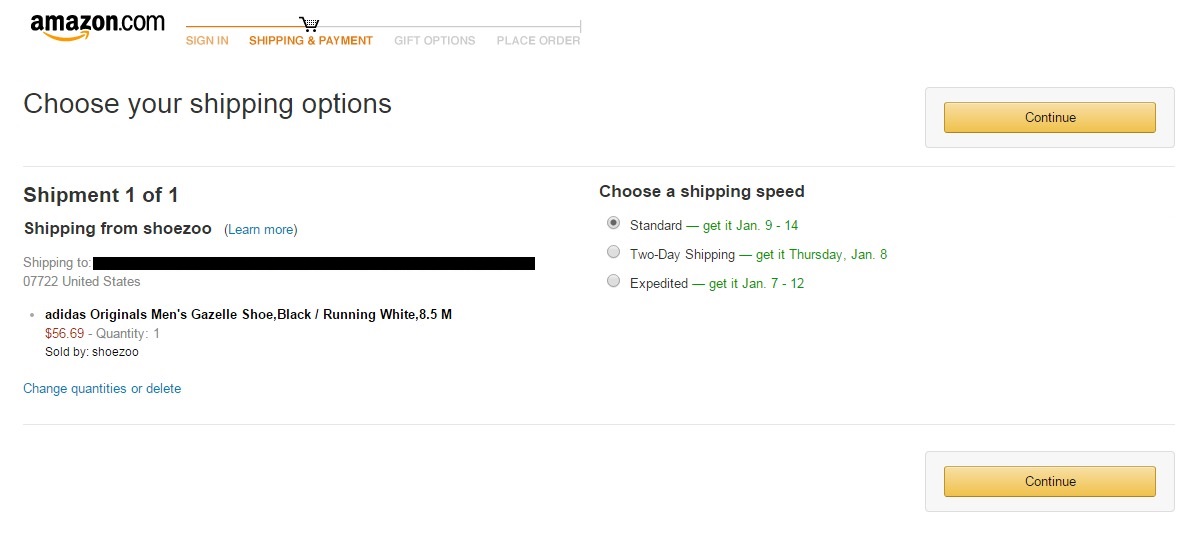Select the PLACE ORDER step

coord(538,41)
